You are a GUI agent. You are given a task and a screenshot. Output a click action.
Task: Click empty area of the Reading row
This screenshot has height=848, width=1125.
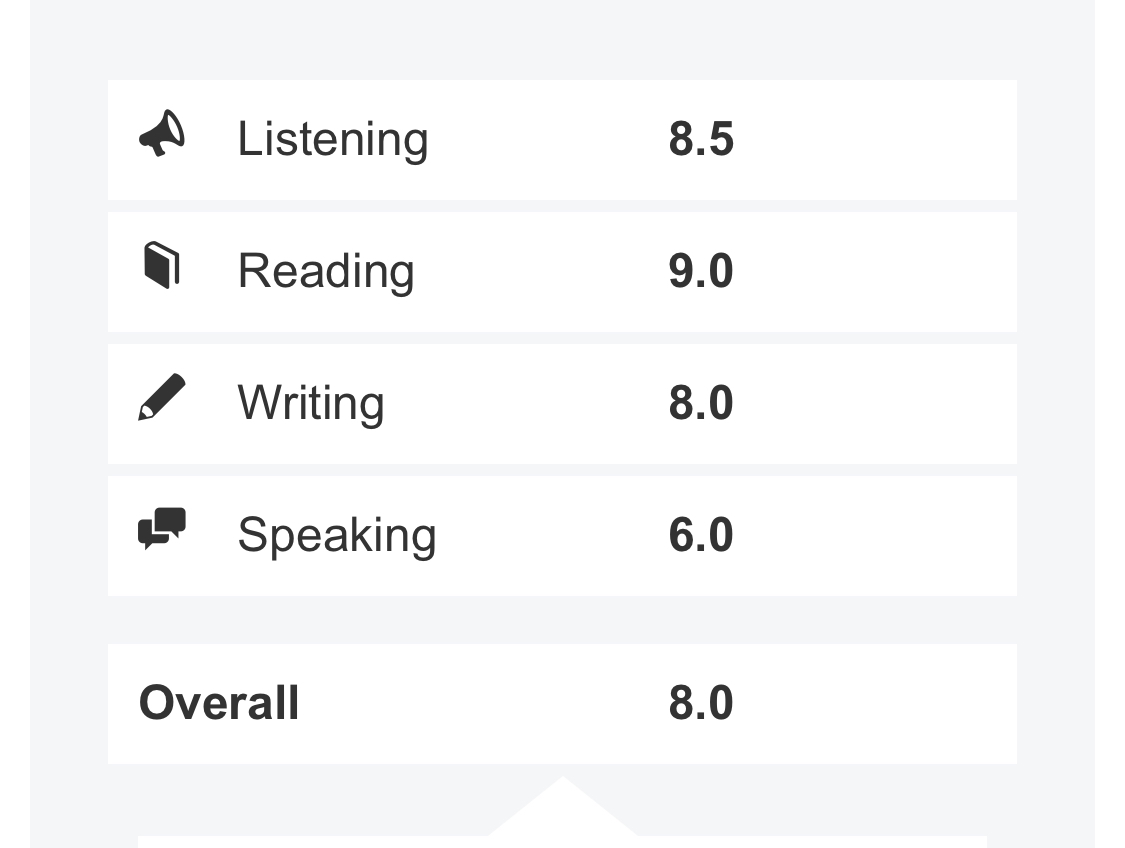[x=875, y=272]
